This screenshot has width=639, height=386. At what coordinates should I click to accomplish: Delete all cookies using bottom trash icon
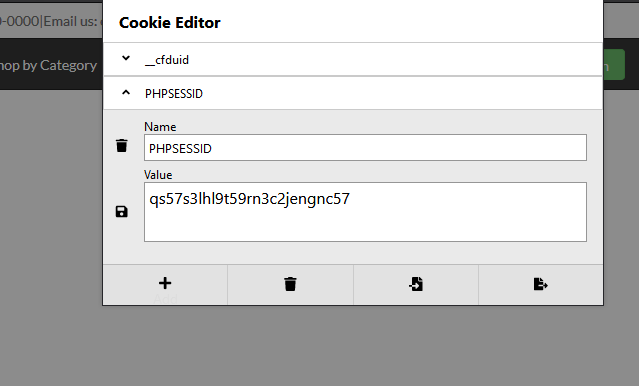[290, 284]
